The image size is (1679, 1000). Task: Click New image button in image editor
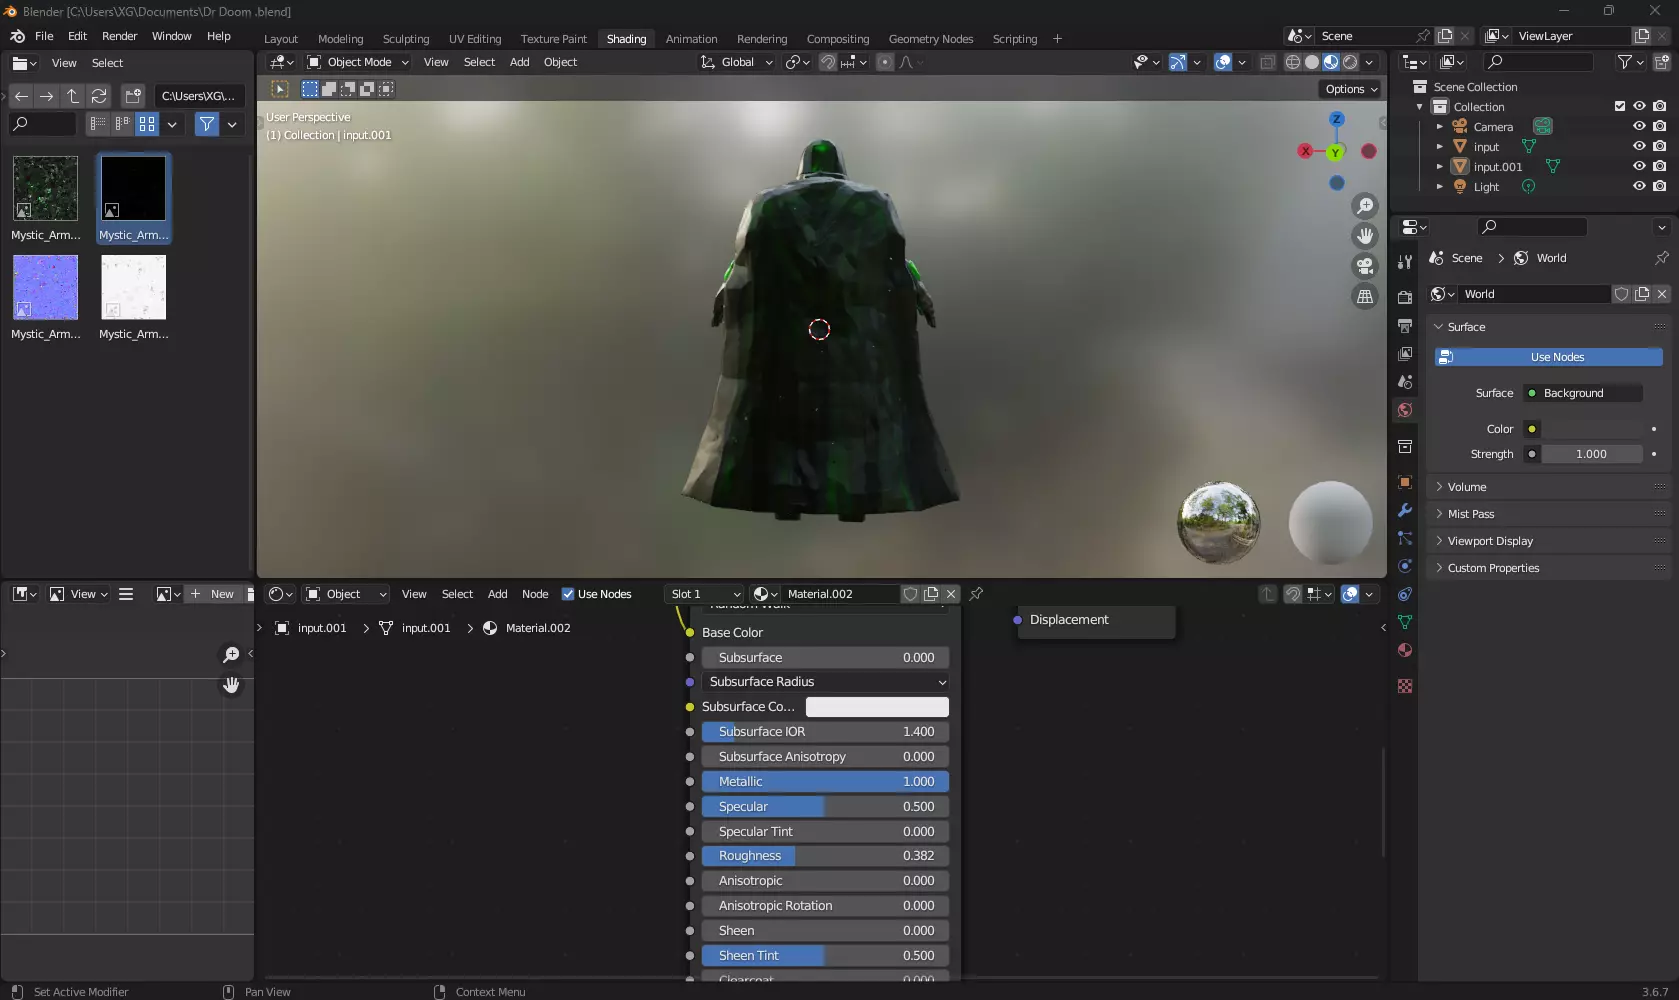[x=214, y=594]
